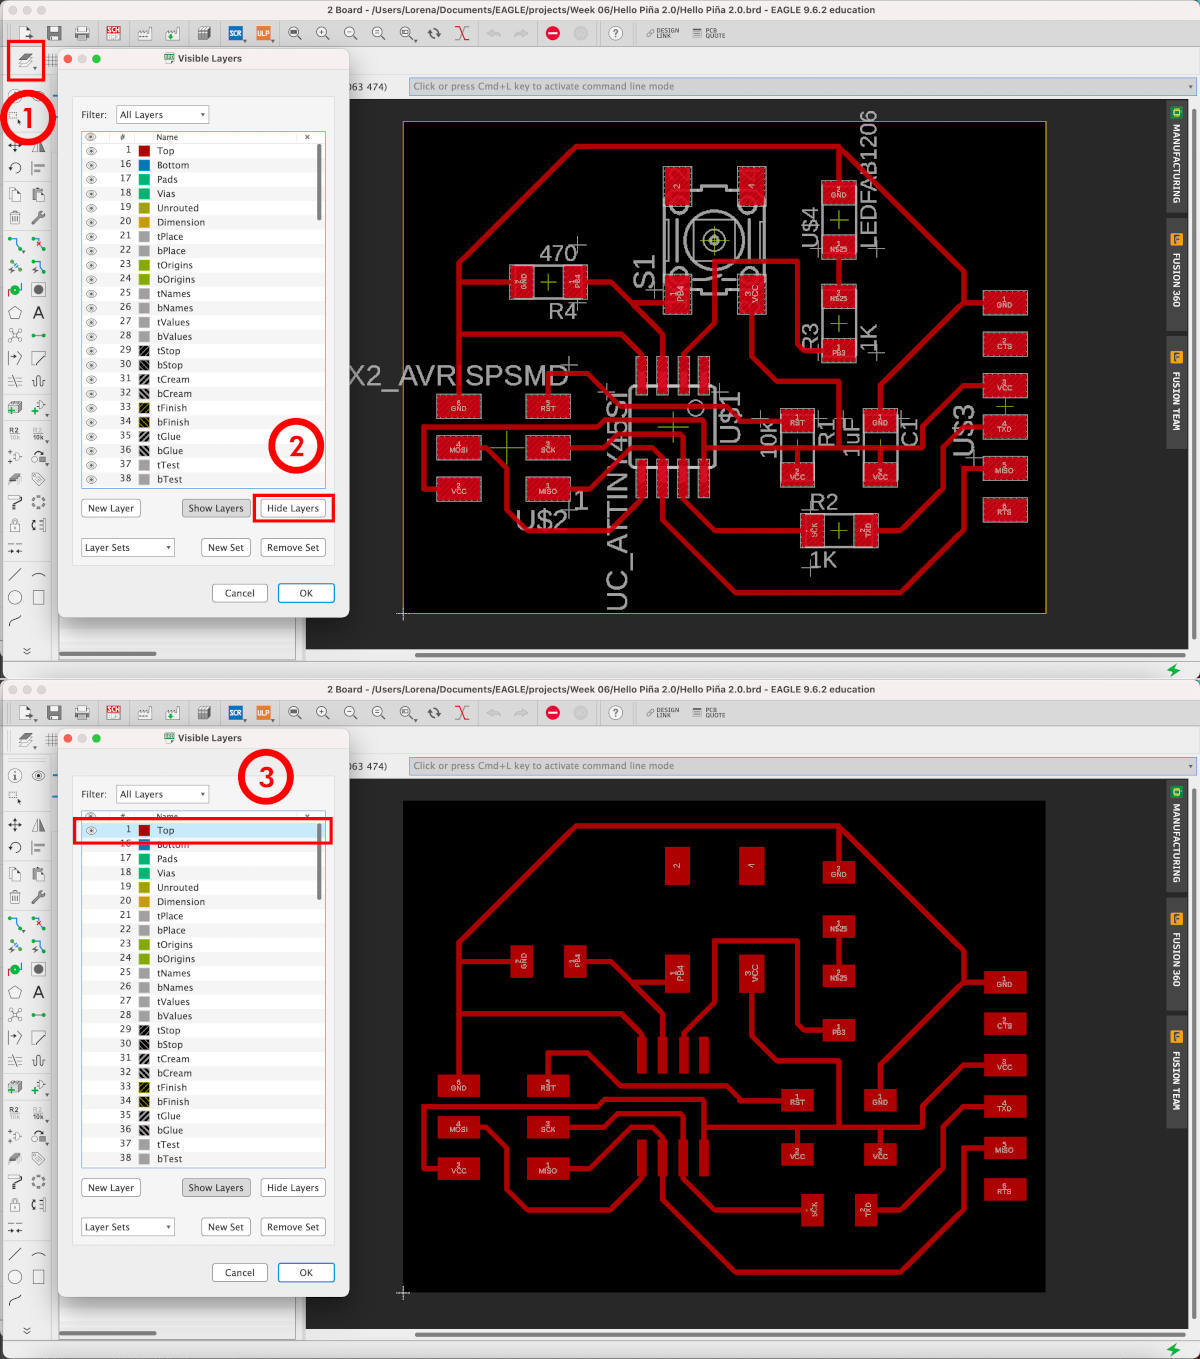Click the Design Link icon in upper toolbar
Image resolution: width=1200 pixels, height=1359 pixels.
tap(662, 33)
